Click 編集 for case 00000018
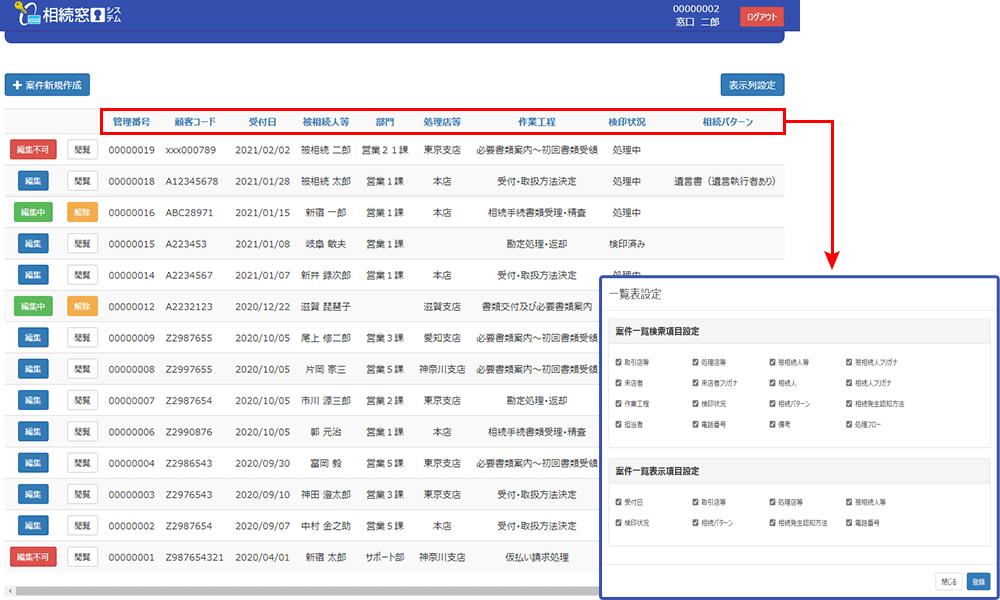Screen dimensions: 1000x600 pos(33,181)
